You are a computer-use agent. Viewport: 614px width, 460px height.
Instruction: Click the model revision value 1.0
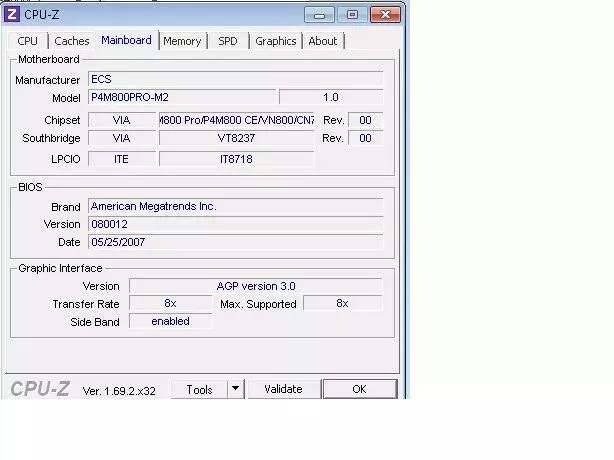pos(331,97)
